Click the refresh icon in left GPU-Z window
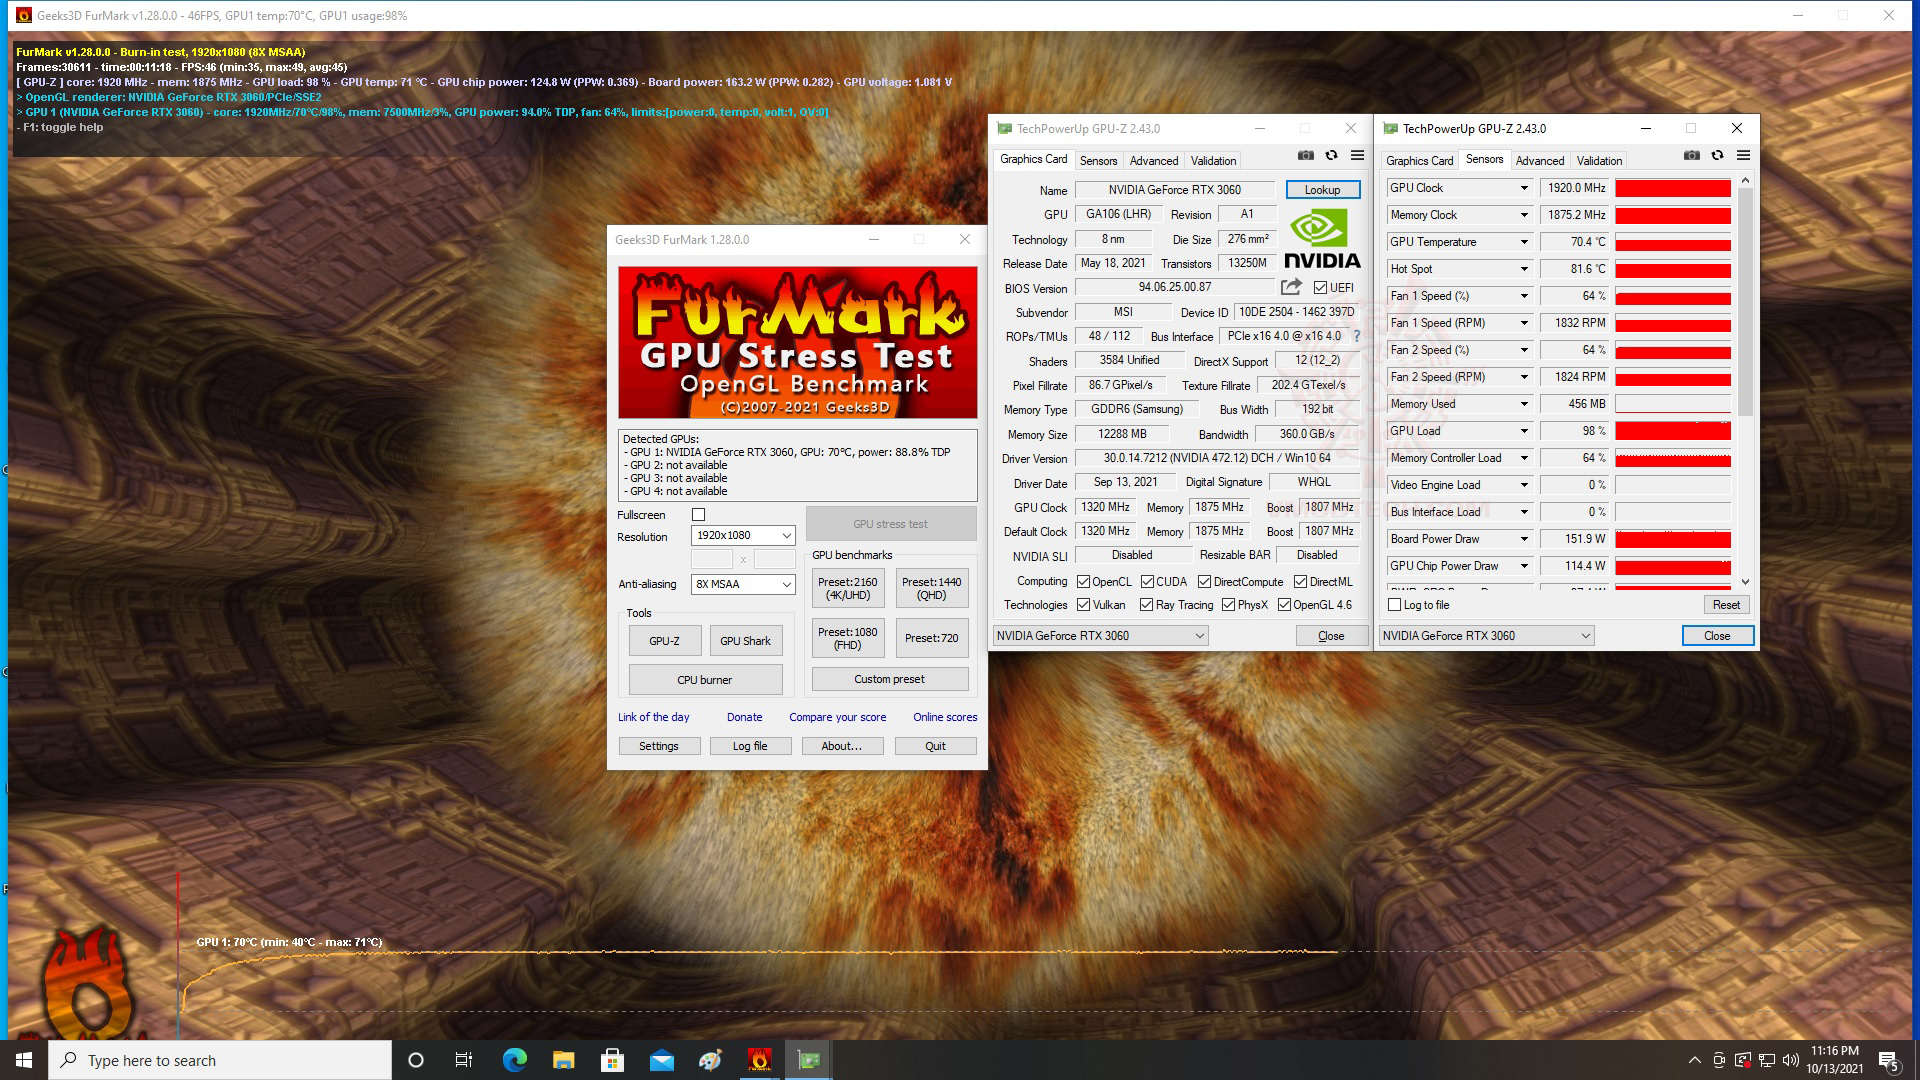 click(x=1332, y=155)
